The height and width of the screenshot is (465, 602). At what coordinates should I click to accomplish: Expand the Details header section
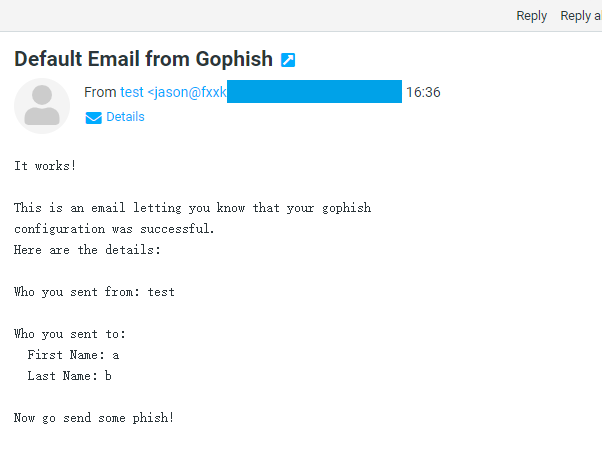tap(125, 117)
